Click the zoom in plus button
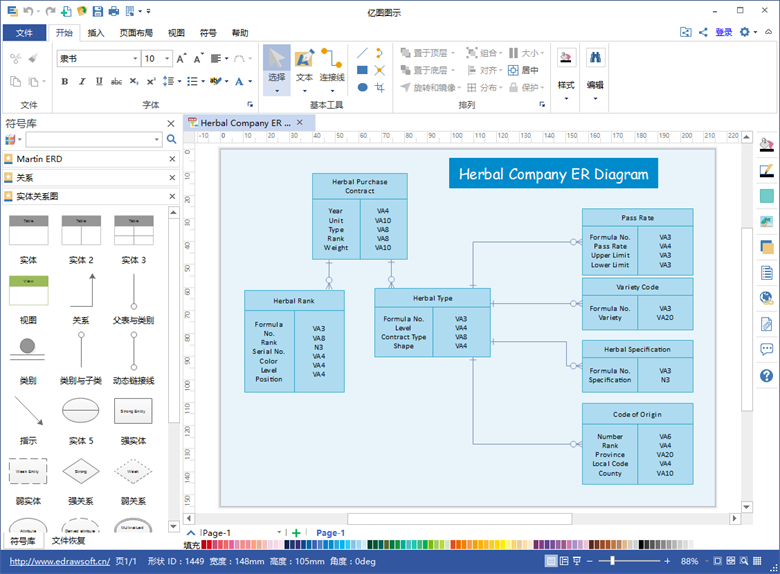 667,561
